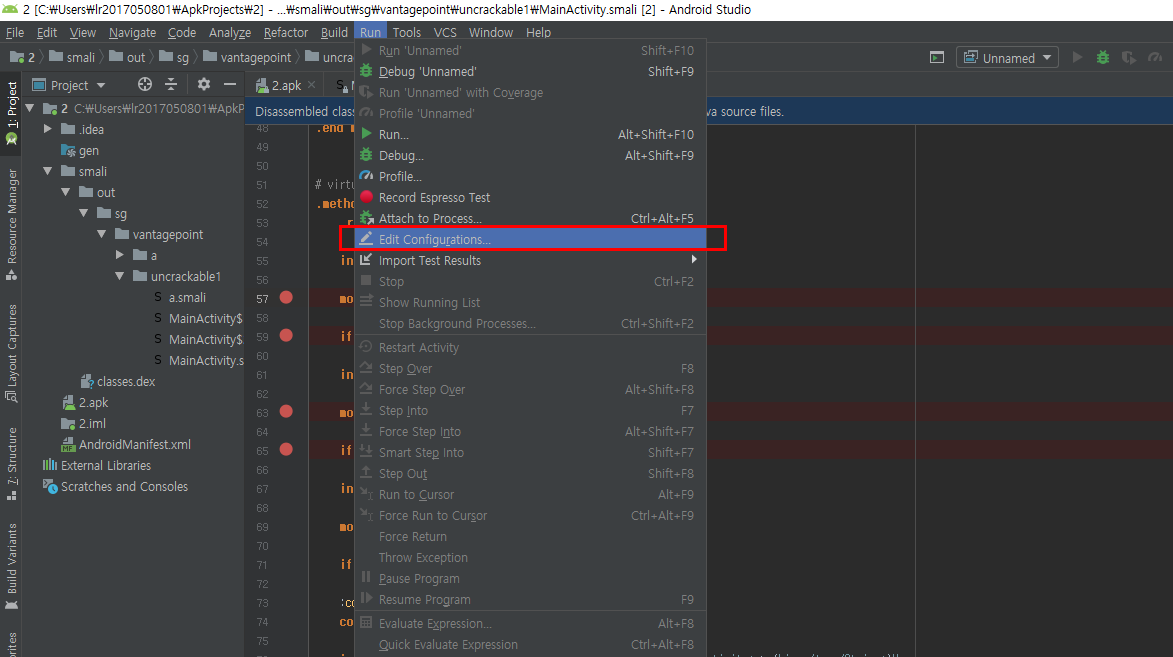The width and height of the screenshot is (1173, 657).
Task: Select Profile... menu entry
Action: click(530, 177)
